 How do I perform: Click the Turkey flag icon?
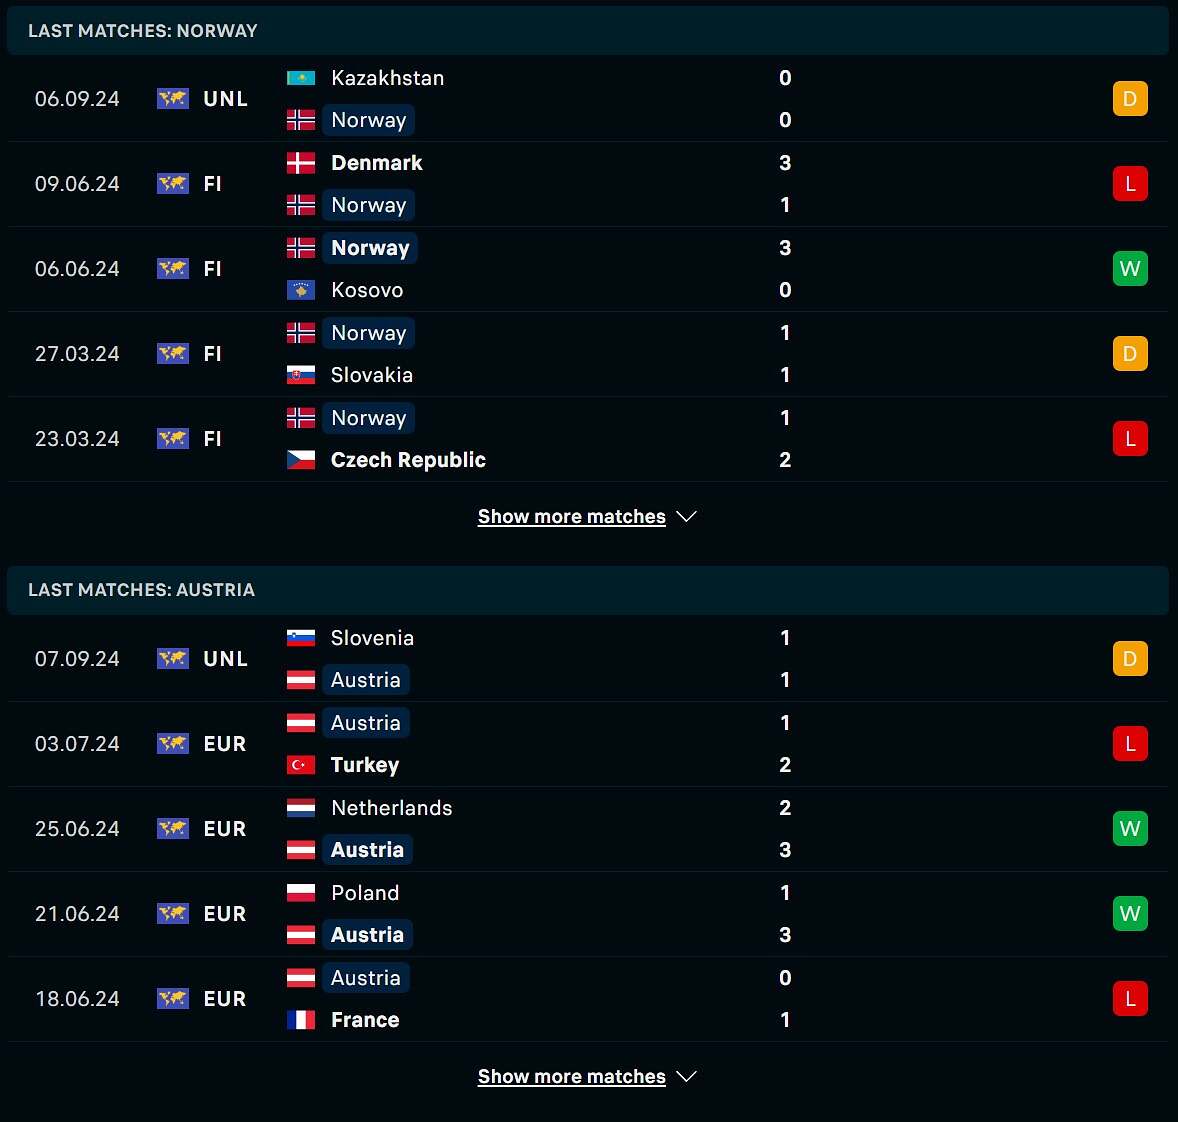[x=301, y=765]
